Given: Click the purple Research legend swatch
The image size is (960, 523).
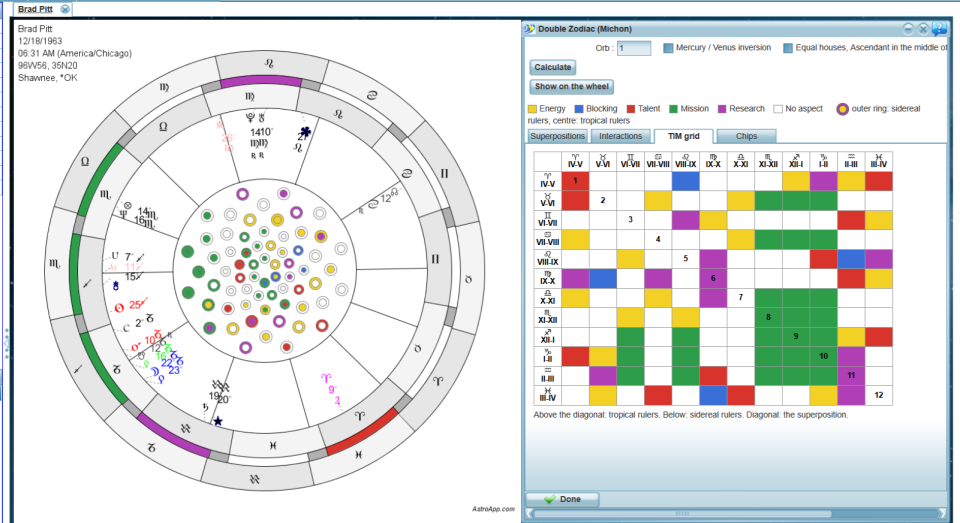Looking at the screenshot, I should (x=722, y=109).
